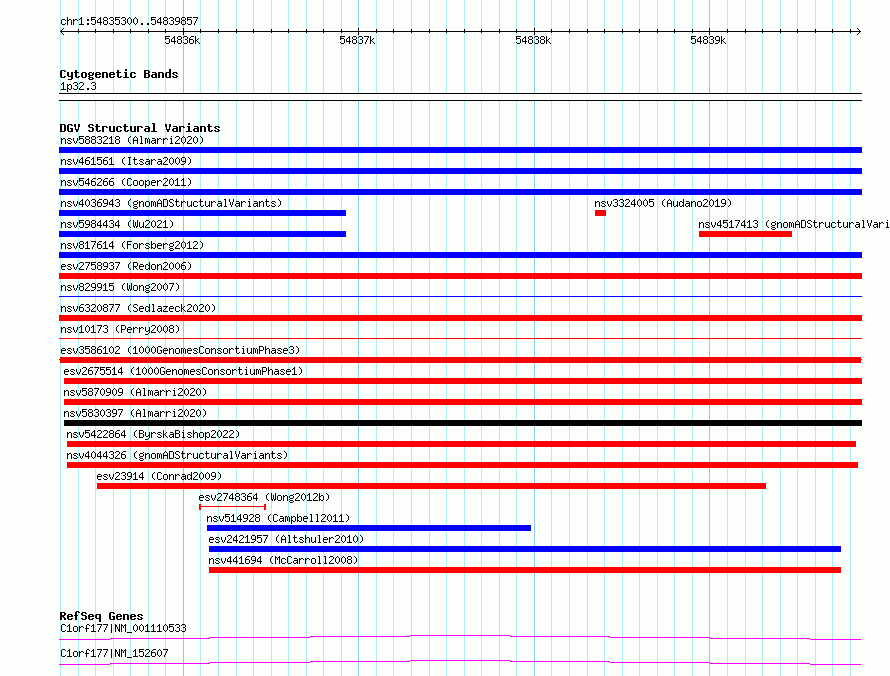
Task: Select the esv23914 (Conrad2009) red bar
Action: 431,486
